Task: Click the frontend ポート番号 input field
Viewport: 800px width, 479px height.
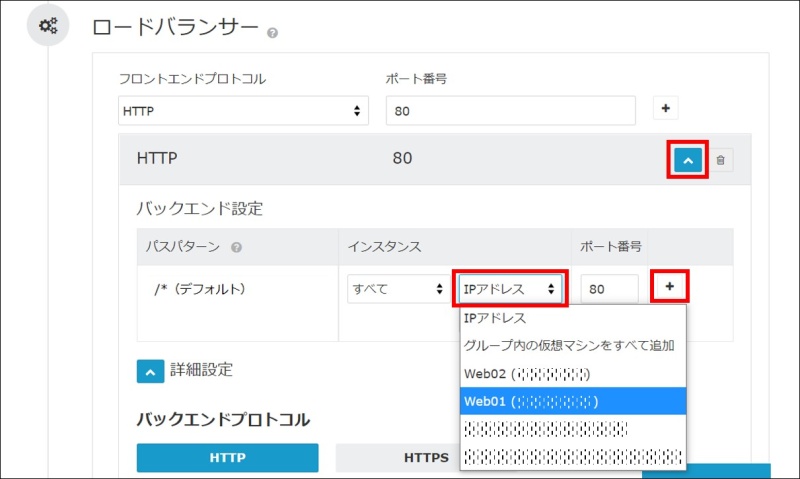Action: [x=510, y=111]
